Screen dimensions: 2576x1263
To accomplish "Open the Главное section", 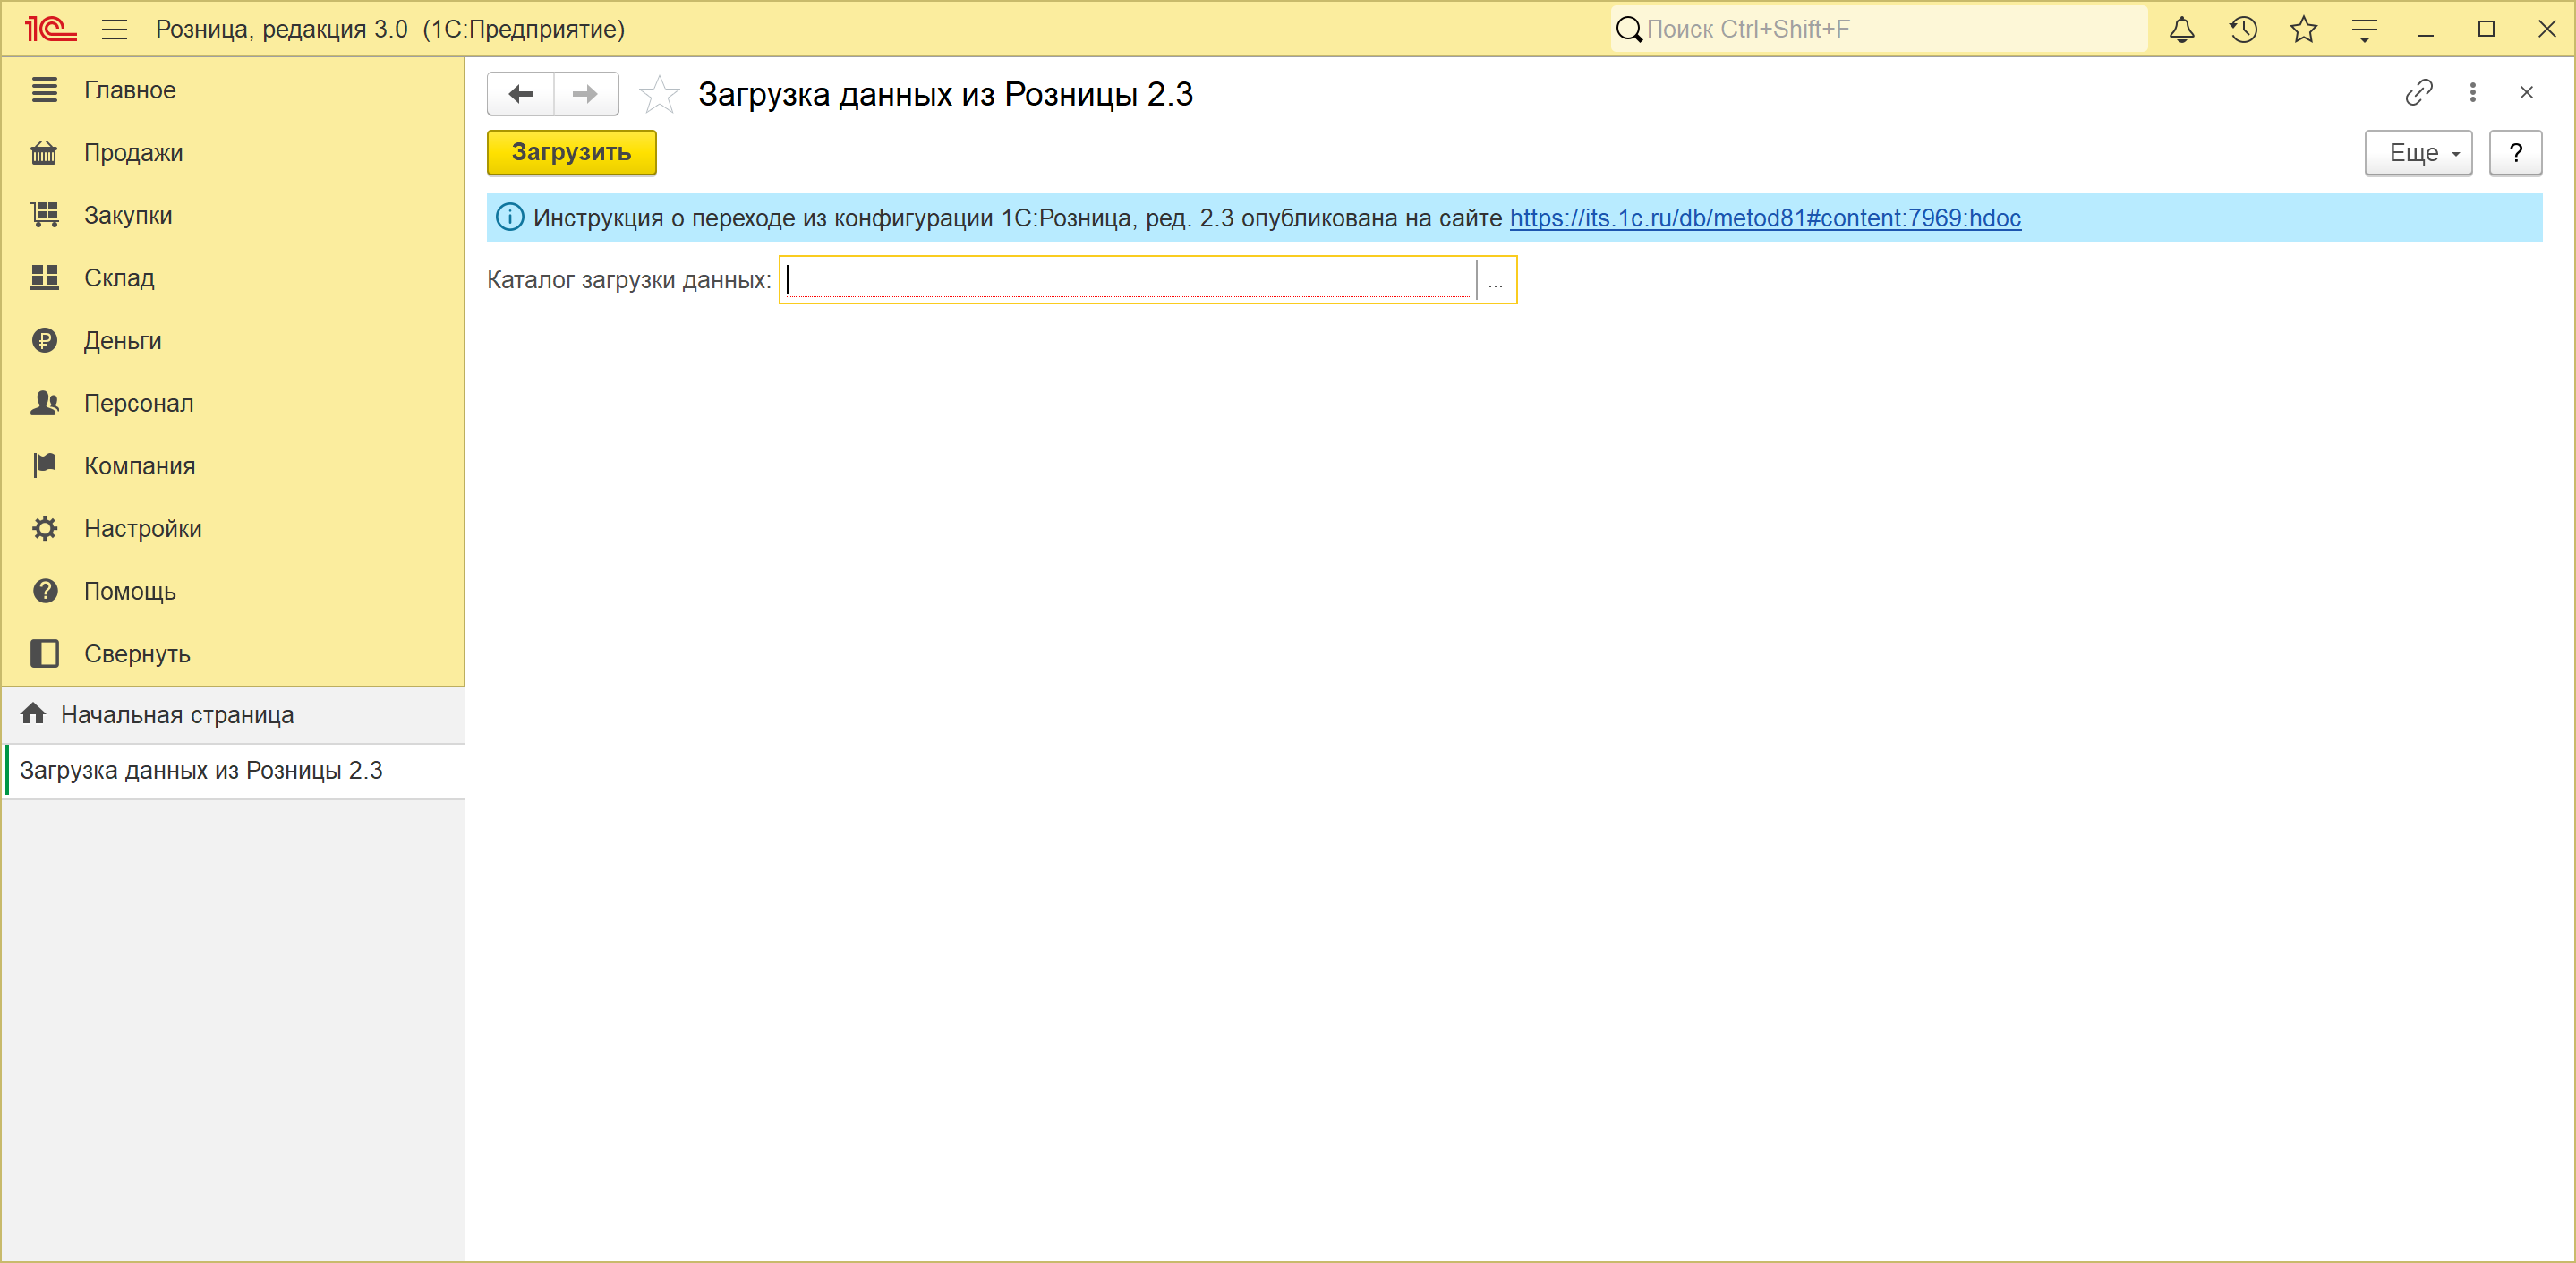I will point(233,90).
